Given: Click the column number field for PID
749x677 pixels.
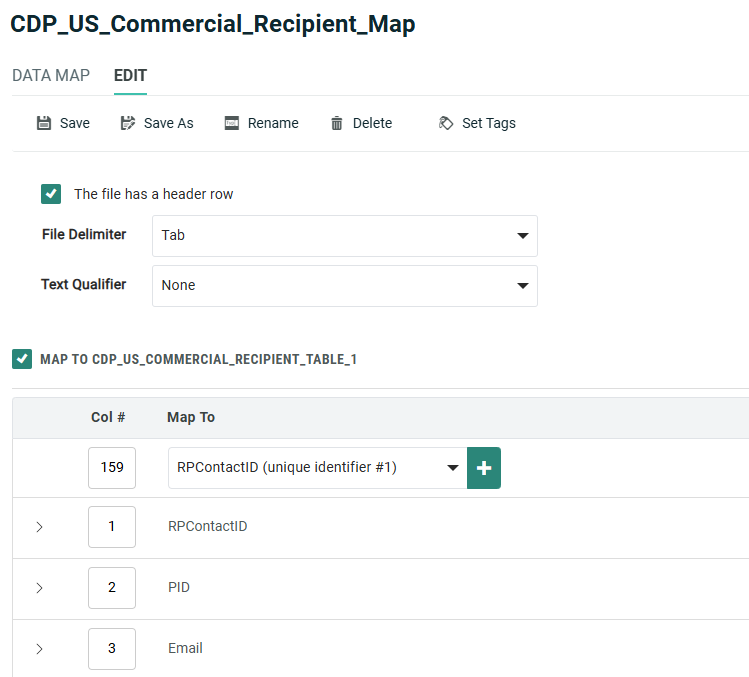Looking at the screenshot, I should click(112, 588).
